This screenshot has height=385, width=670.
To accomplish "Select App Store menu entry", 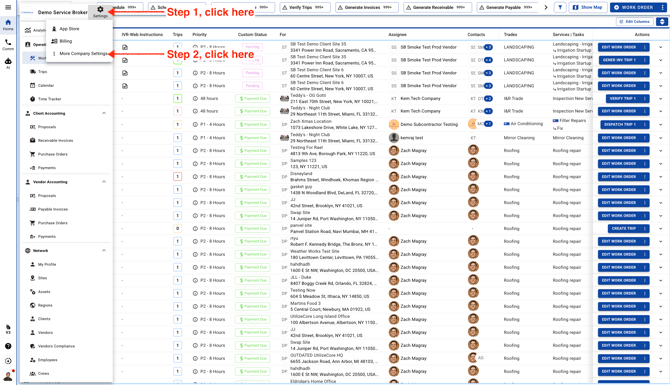I will coord(69,29).
